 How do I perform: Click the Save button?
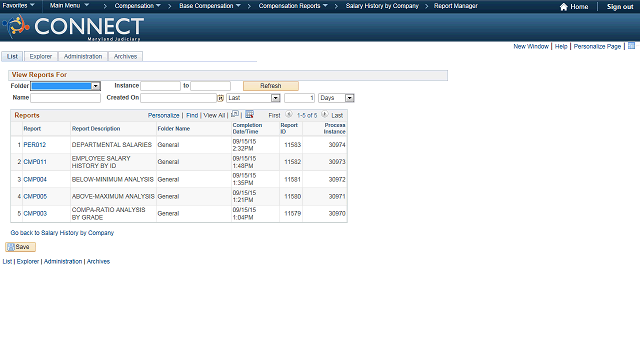[20, 247]
